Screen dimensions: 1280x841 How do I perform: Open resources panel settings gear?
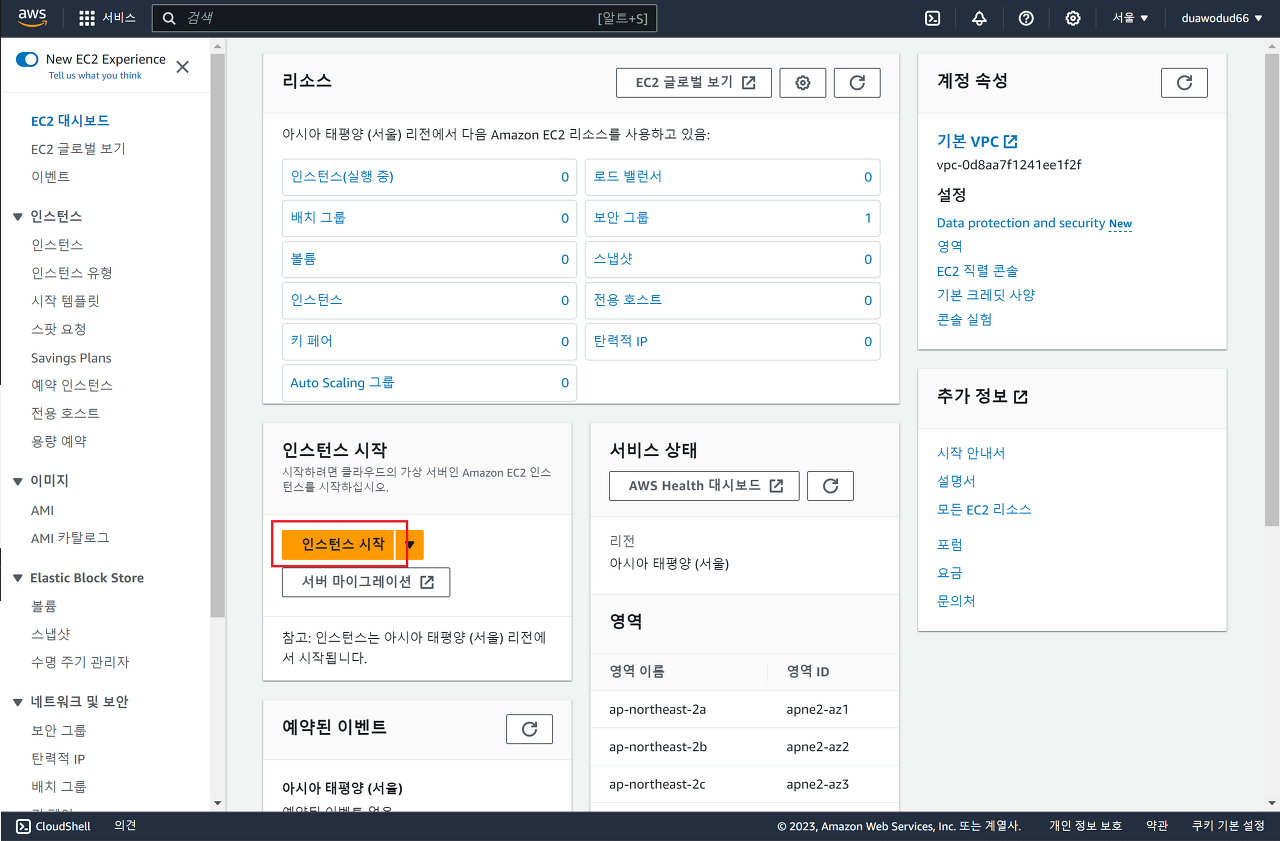click(x=802, y=83)
